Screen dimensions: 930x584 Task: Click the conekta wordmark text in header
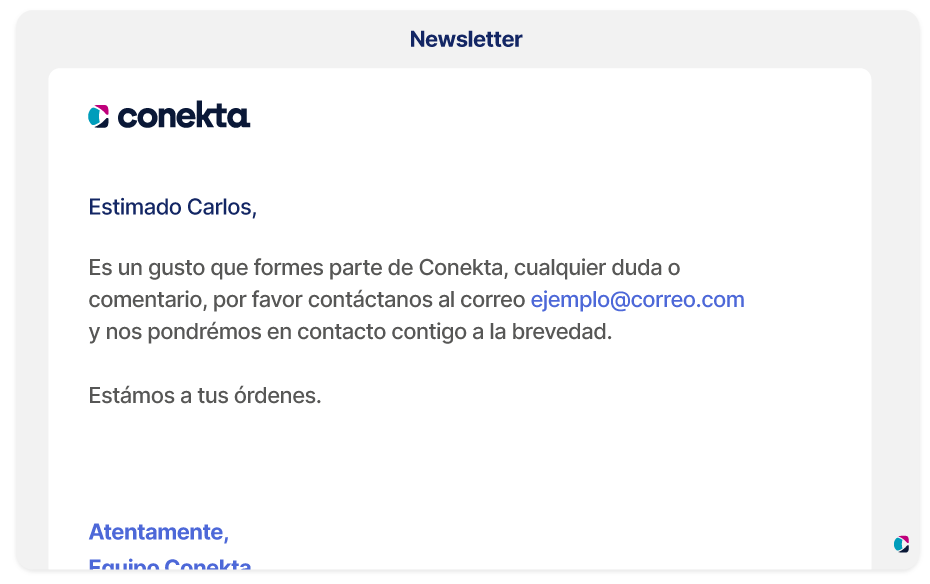click(184, 115)
